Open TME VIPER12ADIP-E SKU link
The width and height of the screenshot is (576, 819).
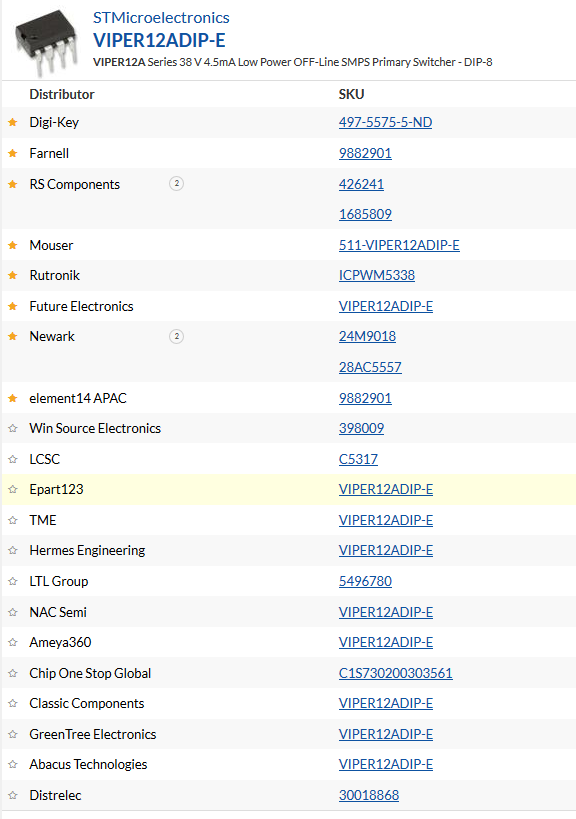click(386, 520)
